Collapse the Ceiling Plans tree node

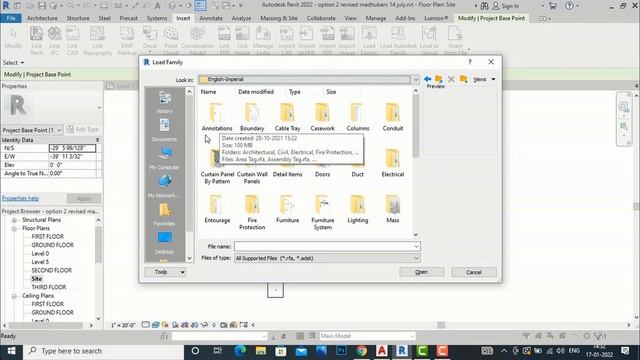(14, 296)
